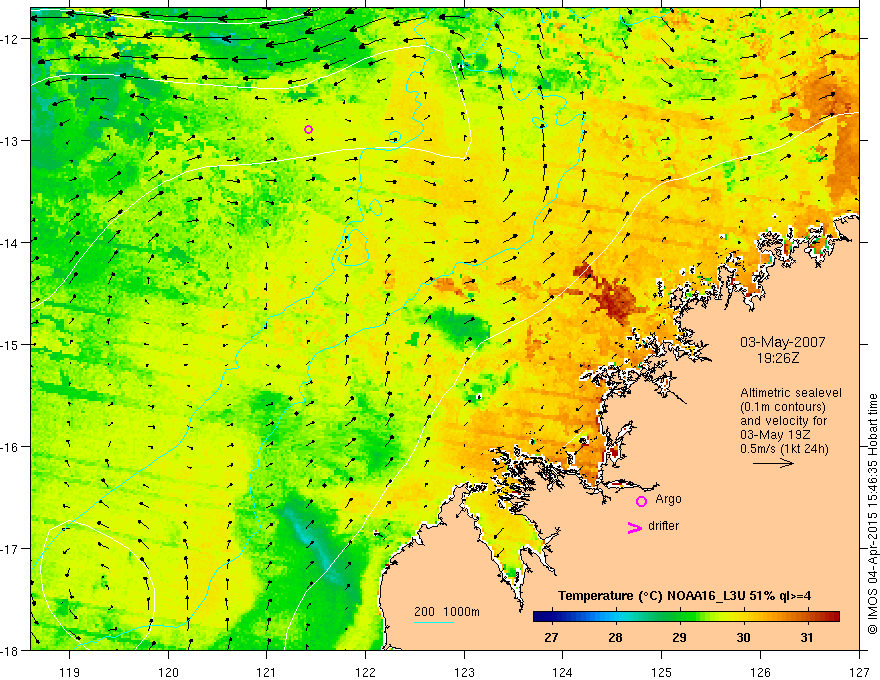Click the '03-May-2007' date text
The width and height of the screenshot is (880, 680).
(x=782, y=342)
